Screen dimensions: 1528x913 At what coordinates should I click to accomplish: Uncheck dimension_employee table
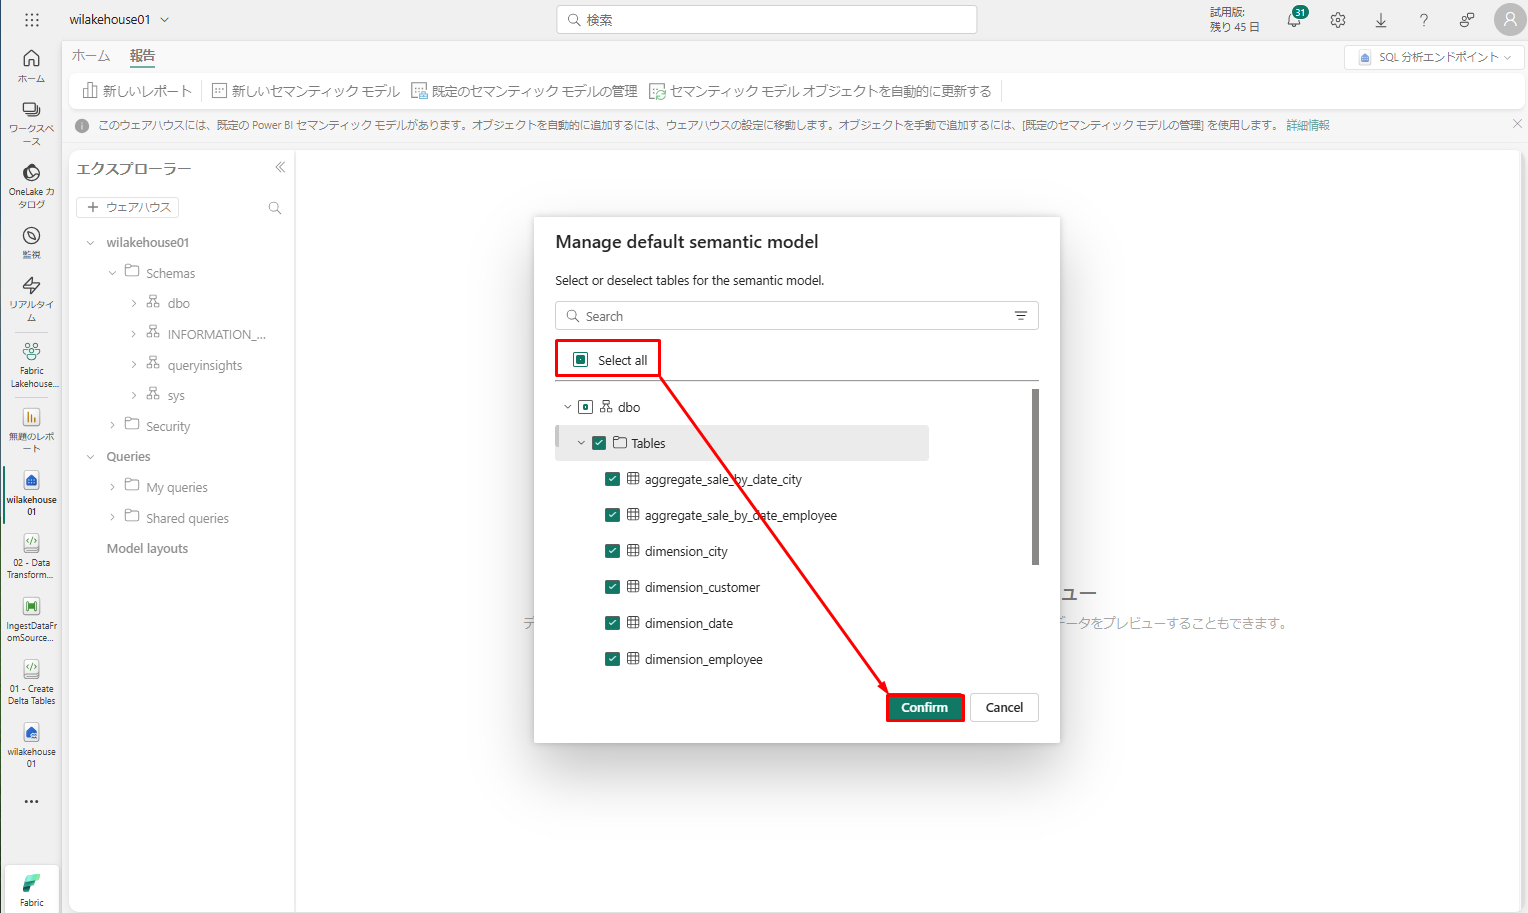(x=612, y=659)
